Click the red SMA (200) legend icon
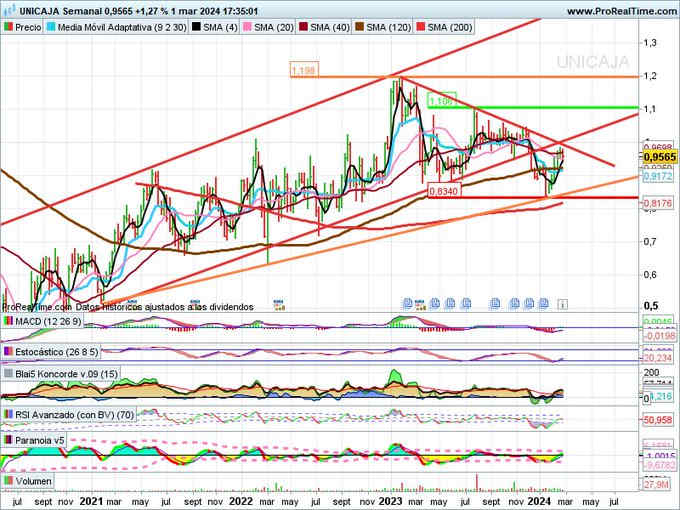The height and width of the screenshot is (510, 680). point(421,27)
